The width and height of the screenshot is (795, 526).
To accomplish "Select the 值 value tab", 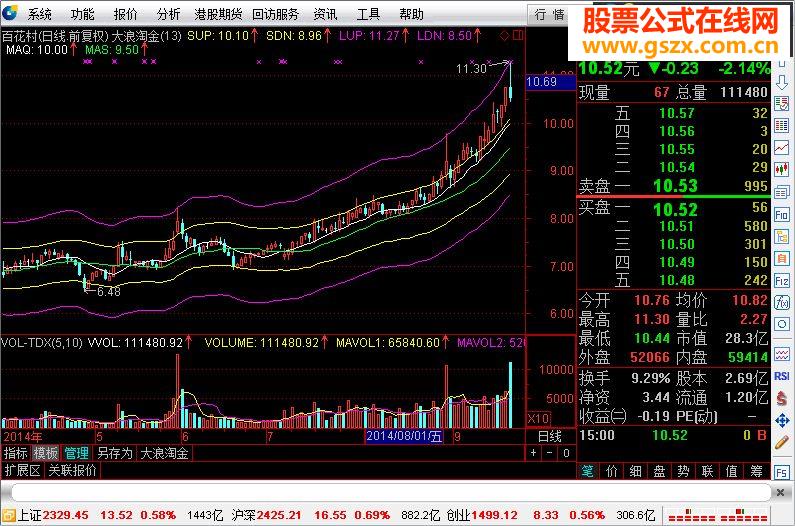I will point(732,471).
